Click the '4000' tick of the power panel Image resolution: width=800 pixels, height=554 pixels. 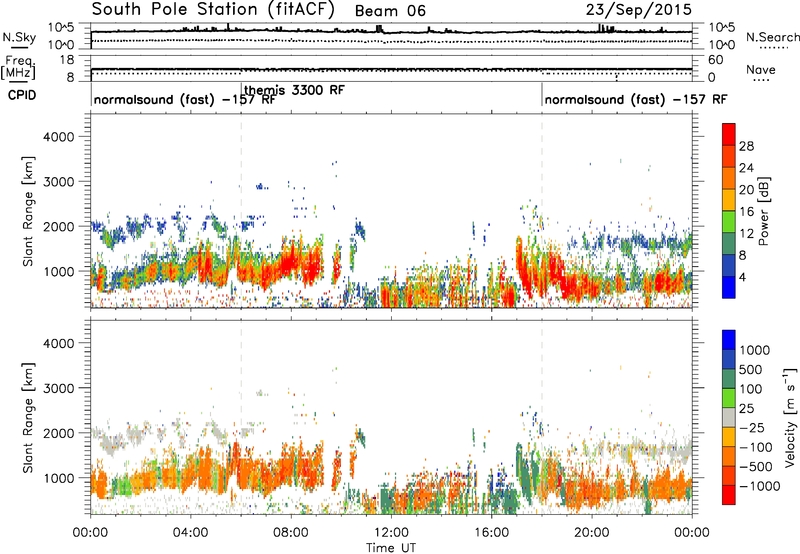[x=58, y=137]
